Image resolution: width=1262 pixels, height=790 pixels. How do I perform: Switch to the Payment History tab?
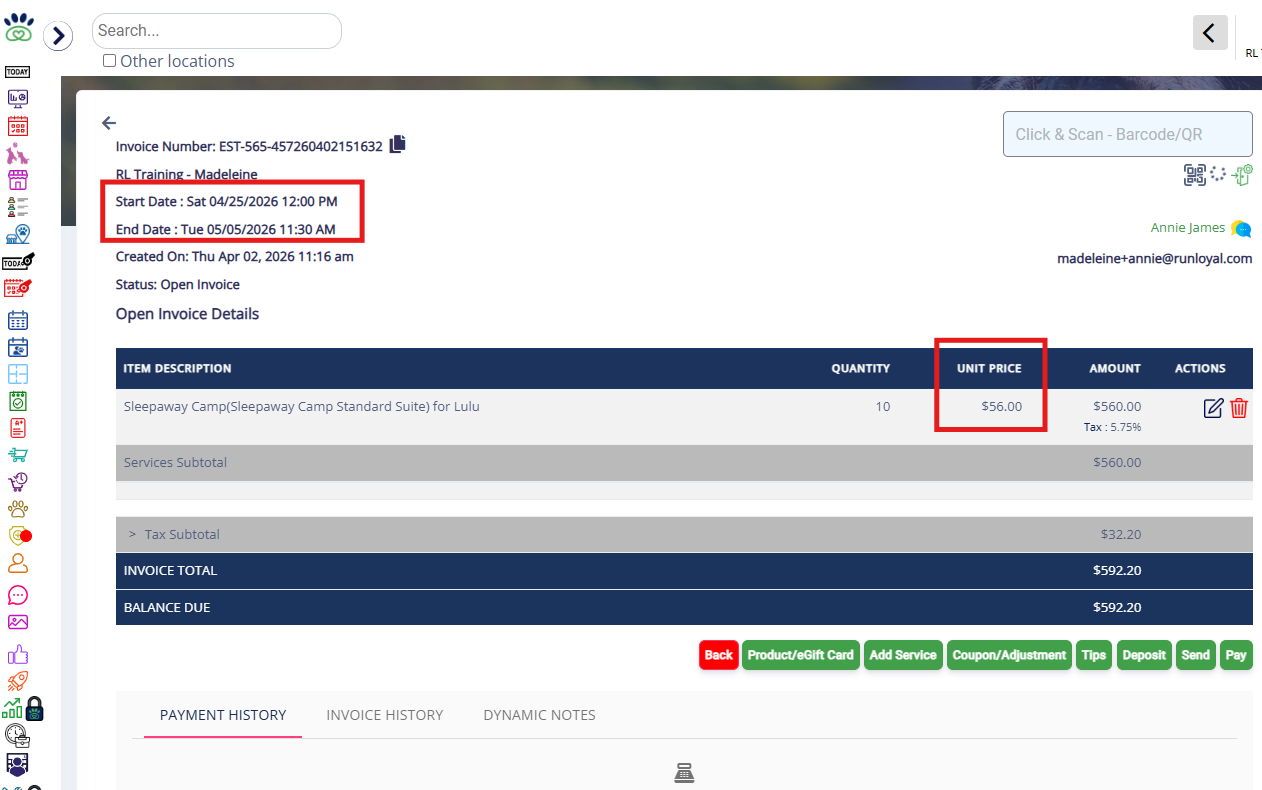coord(223,715)
